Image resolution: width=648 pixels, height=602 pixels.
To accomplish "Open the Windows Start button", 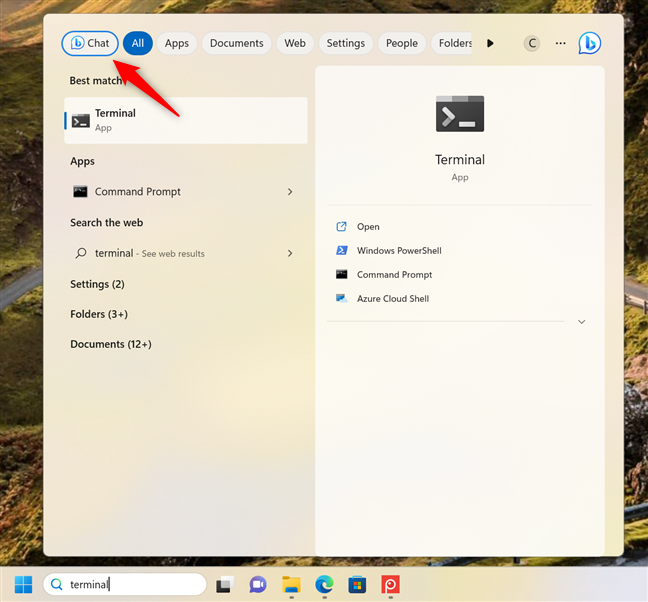I will click(x=23, y=584).
